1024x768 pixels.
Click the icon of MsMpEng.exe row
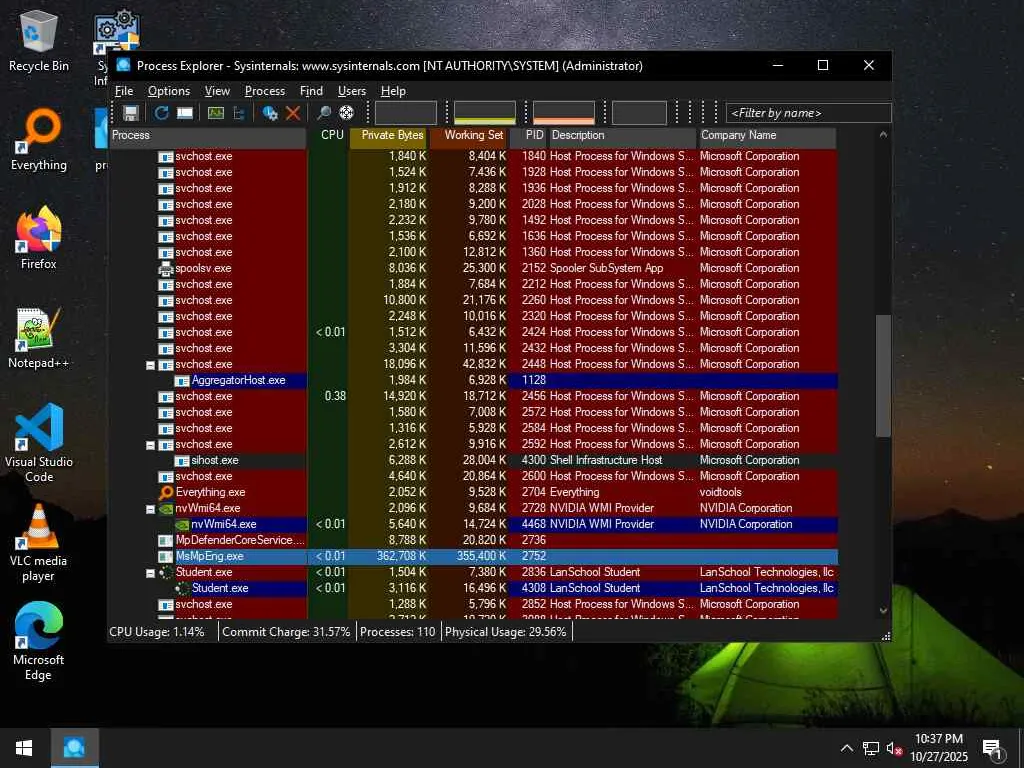(x=166, y=556)
